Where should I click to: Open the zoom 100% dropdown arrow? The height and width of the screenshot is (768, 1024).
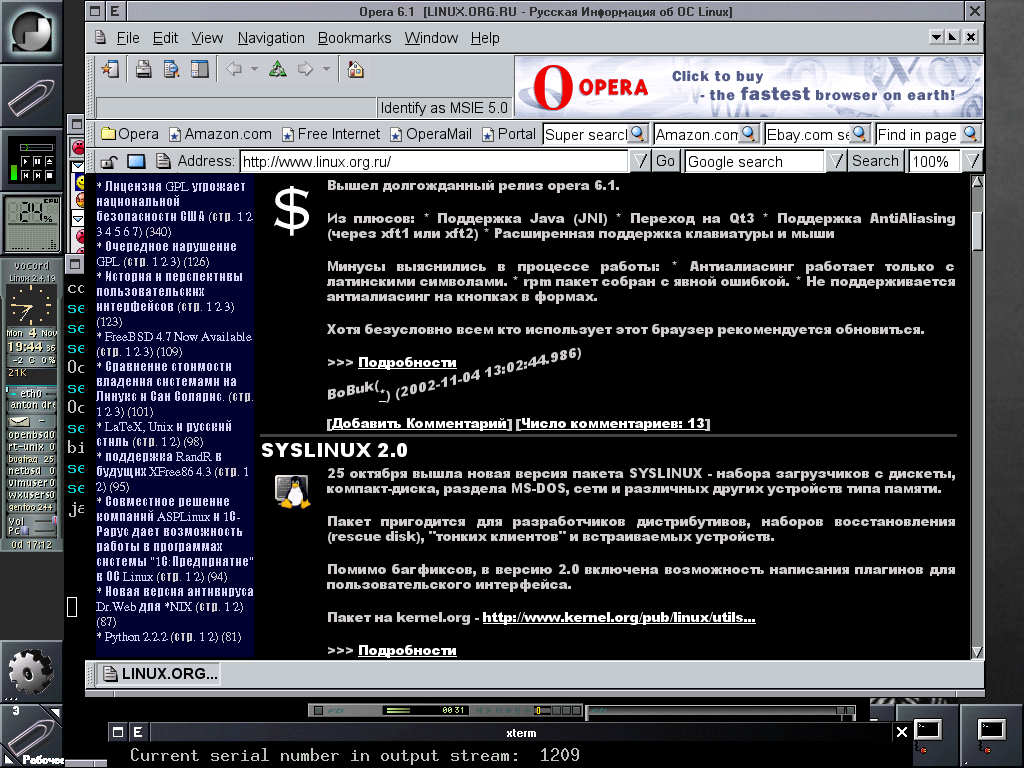(972, 161)
